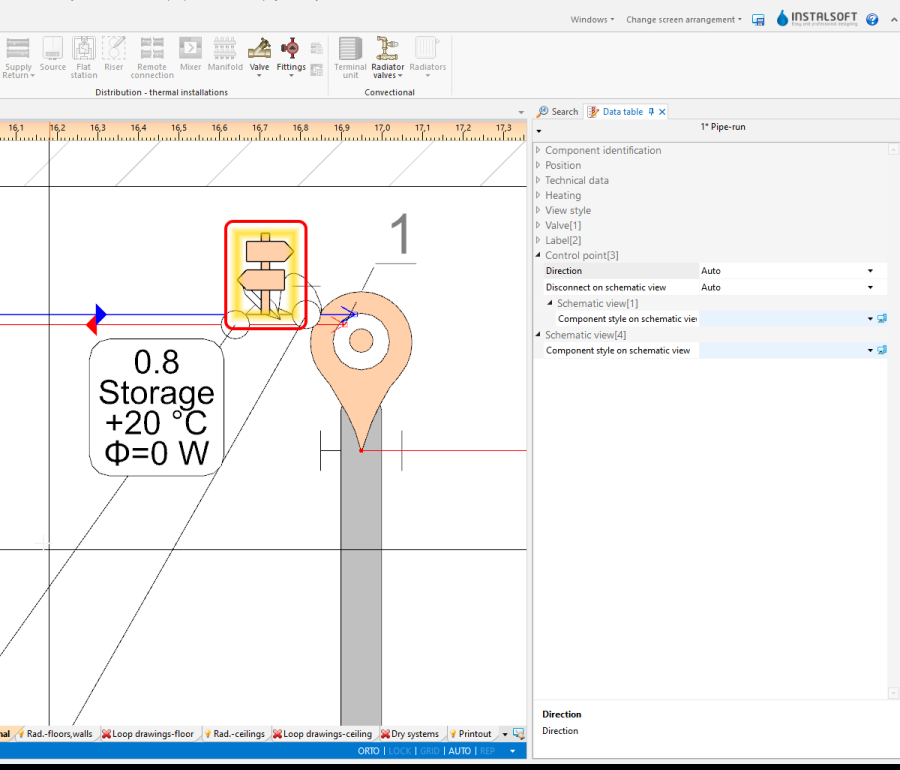
Task: Toggle GRID mode in the status bar
Action: point(429,750)
